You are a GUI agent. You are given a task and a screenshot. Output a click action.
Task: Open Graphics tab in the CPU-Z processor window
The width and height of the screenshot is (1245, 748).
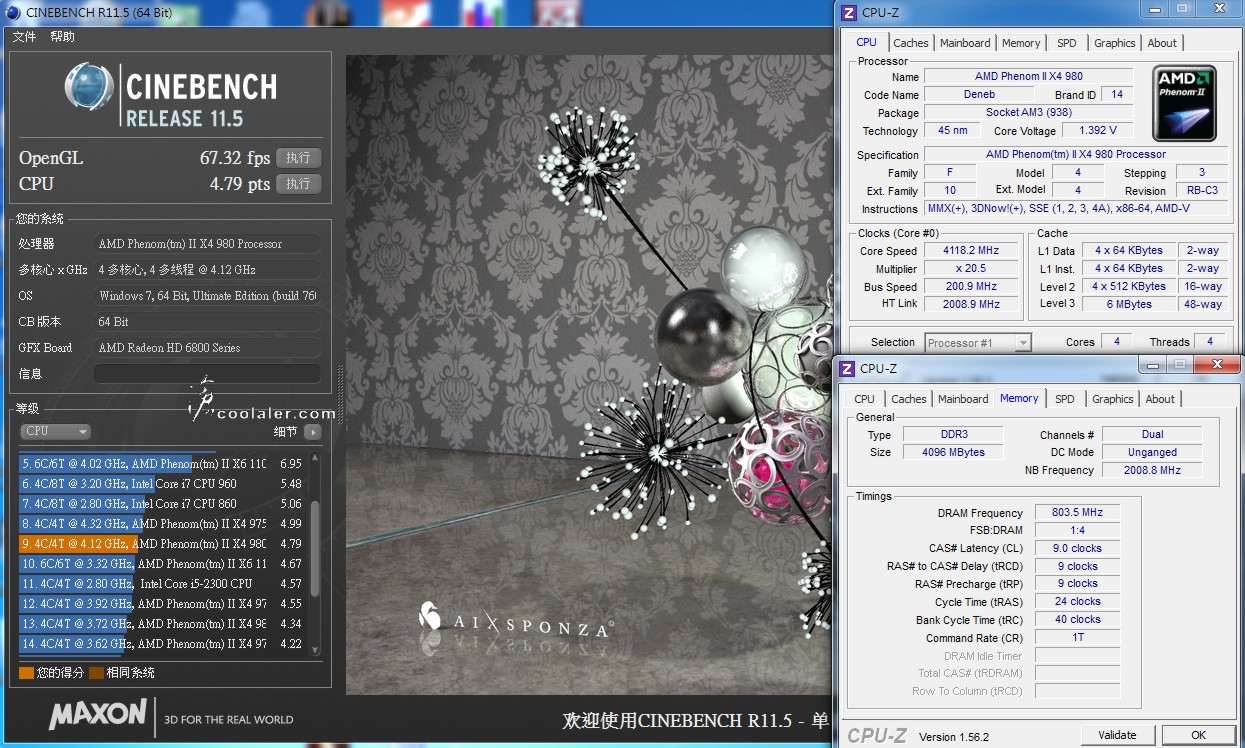click(1114, 43)
